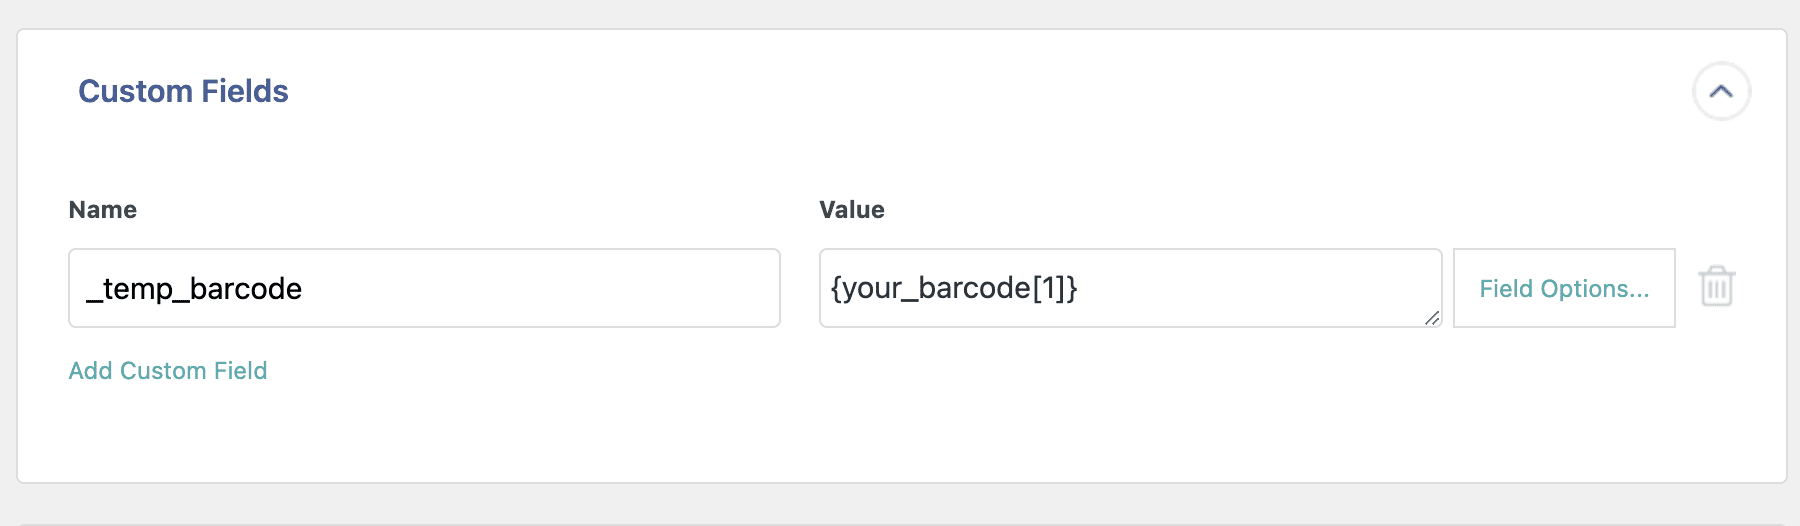Hit the circular up-arrow toggle button
The height and width of the screenshot is (526, 1800).
pyautogui.click(x=1721, y=91)
